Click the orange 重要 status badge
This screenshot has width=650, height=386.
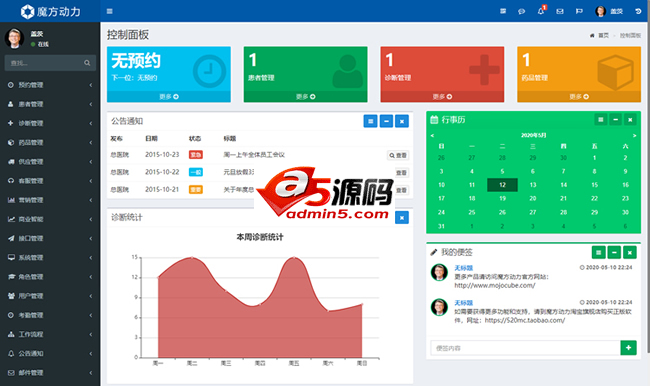pyautogui.click(x=196, y=189)
